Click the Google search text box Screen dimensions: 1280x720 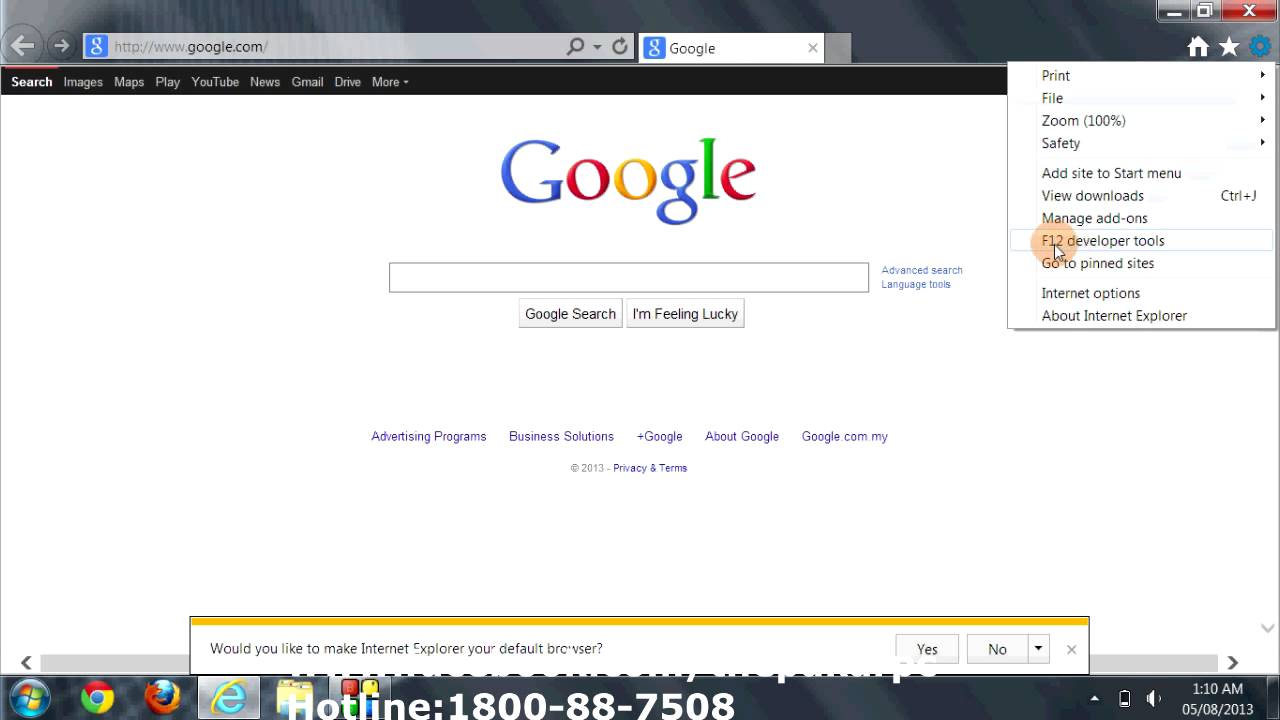[x=629, y=277]
